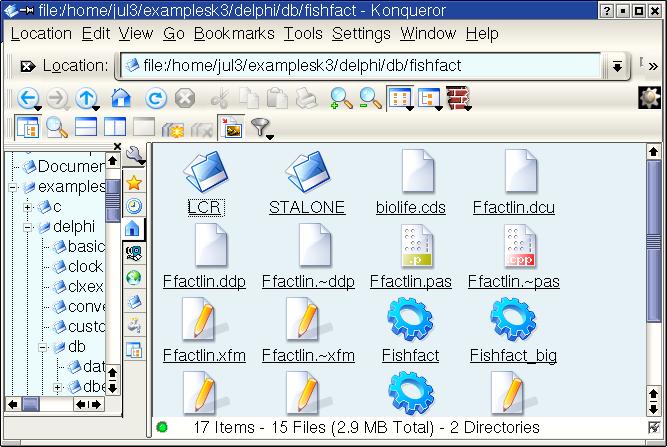Print using the printer icon
The height and width of the screenshot is (447, 667).
307,98
